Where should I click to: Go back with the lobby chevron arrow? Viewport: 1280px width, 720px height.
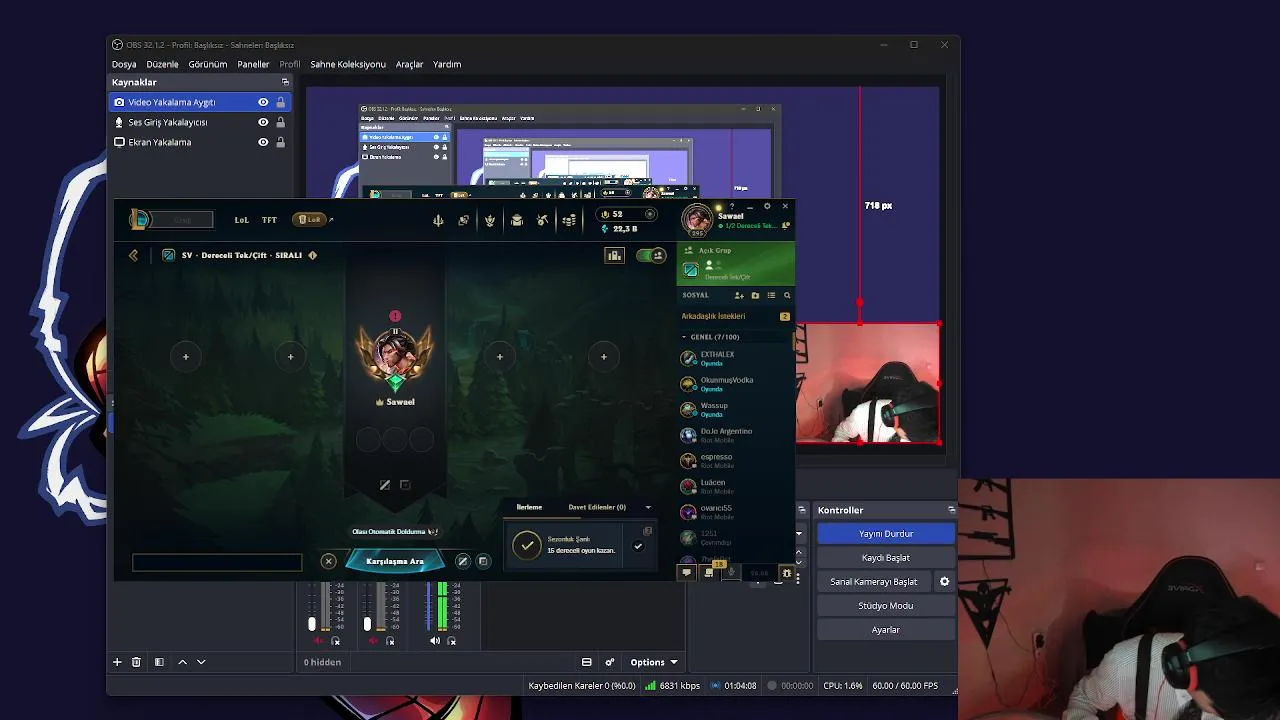tap(133, 256)
